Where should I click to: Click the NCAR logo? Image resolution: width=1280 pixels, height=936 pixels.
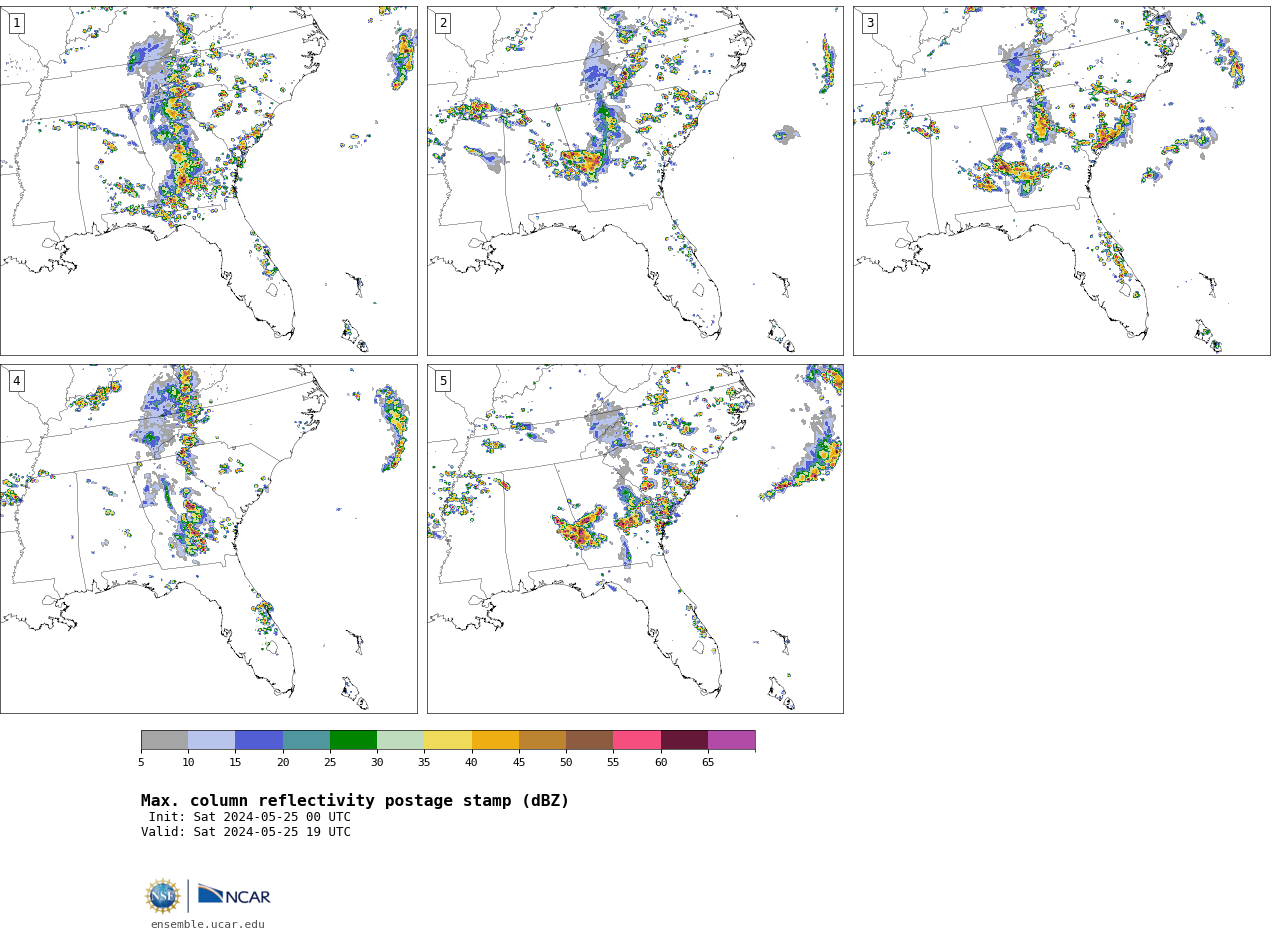[234, 895]
